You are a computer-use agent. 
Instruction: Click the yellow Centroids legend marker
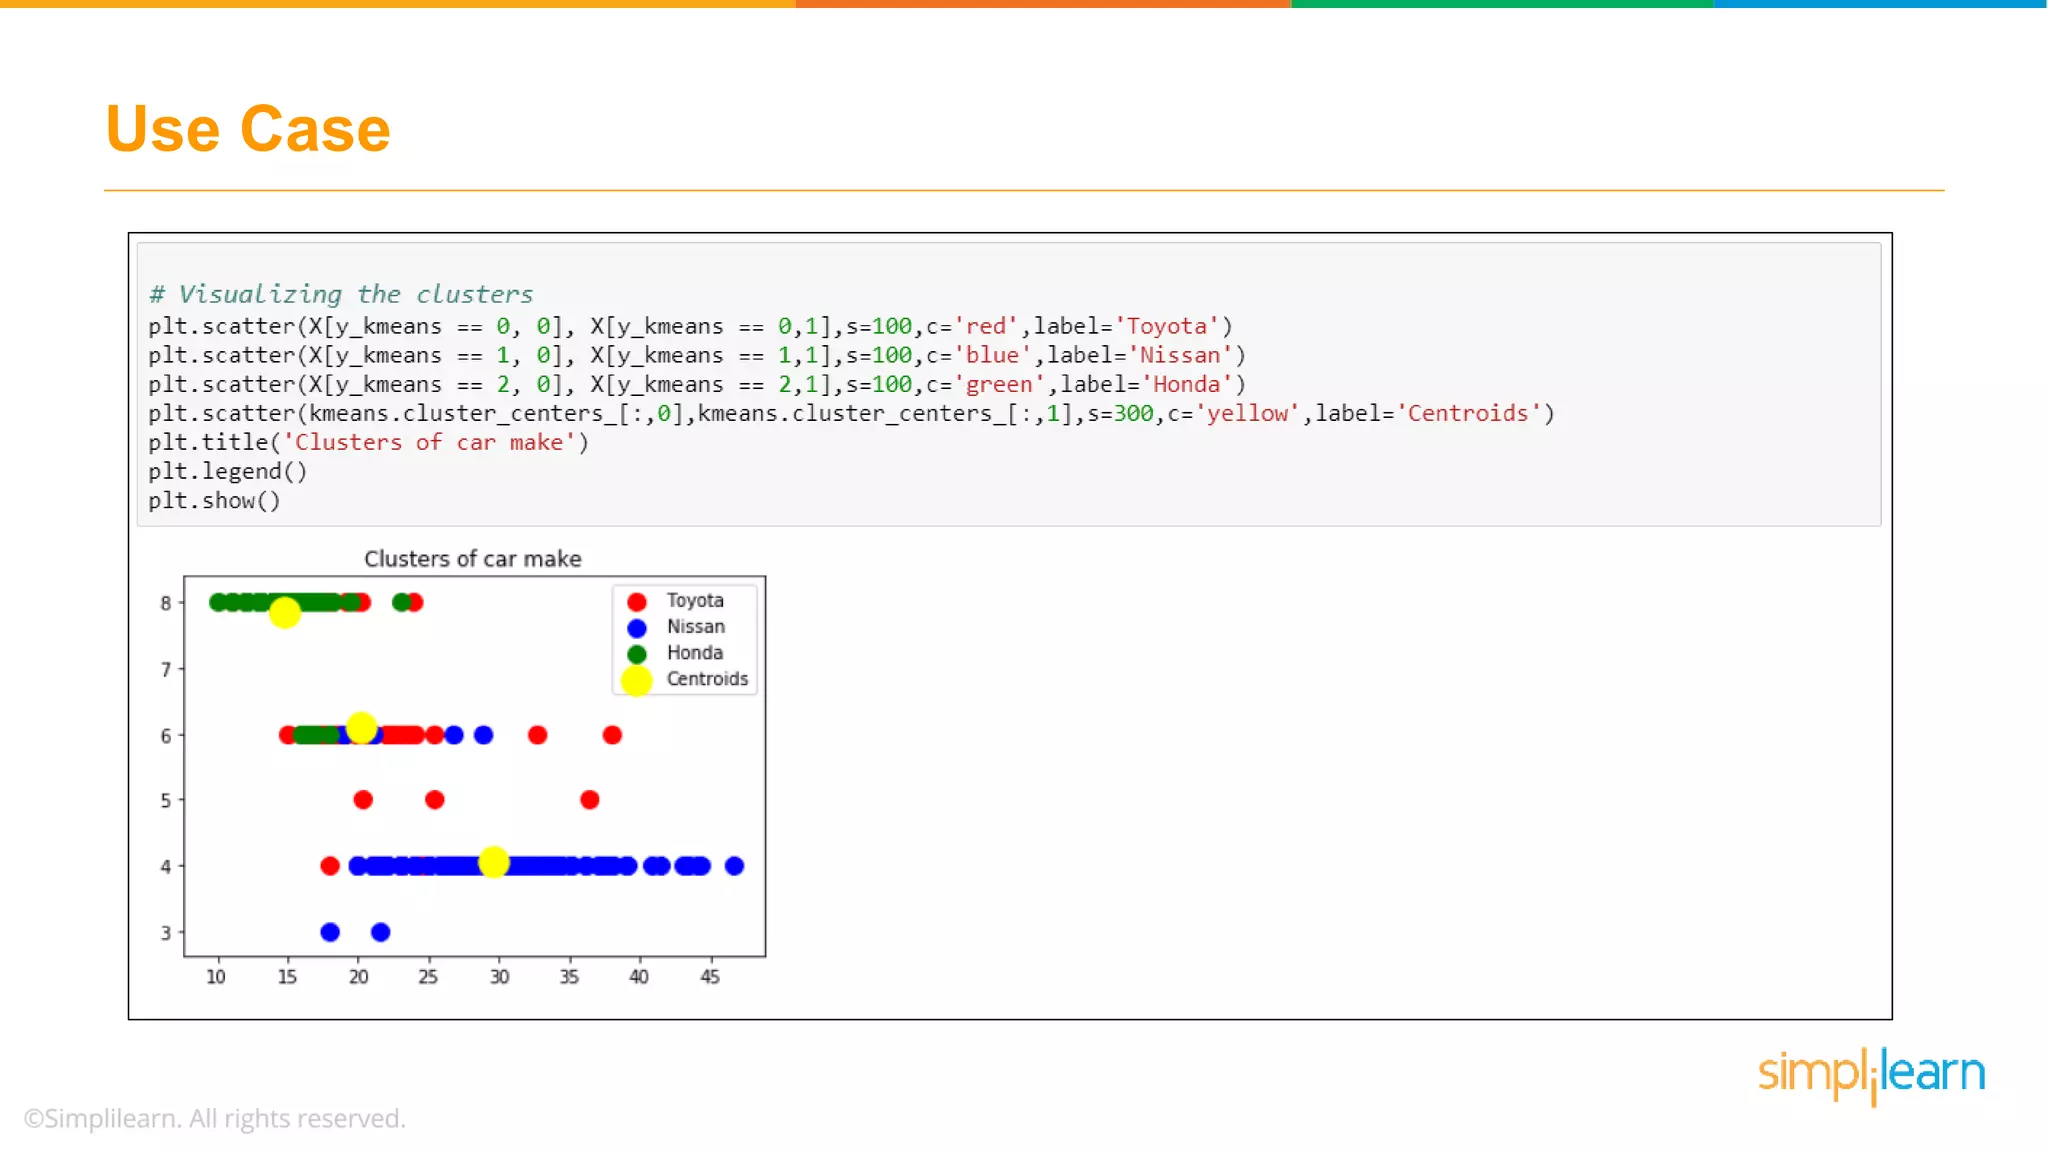coord(637,681)
